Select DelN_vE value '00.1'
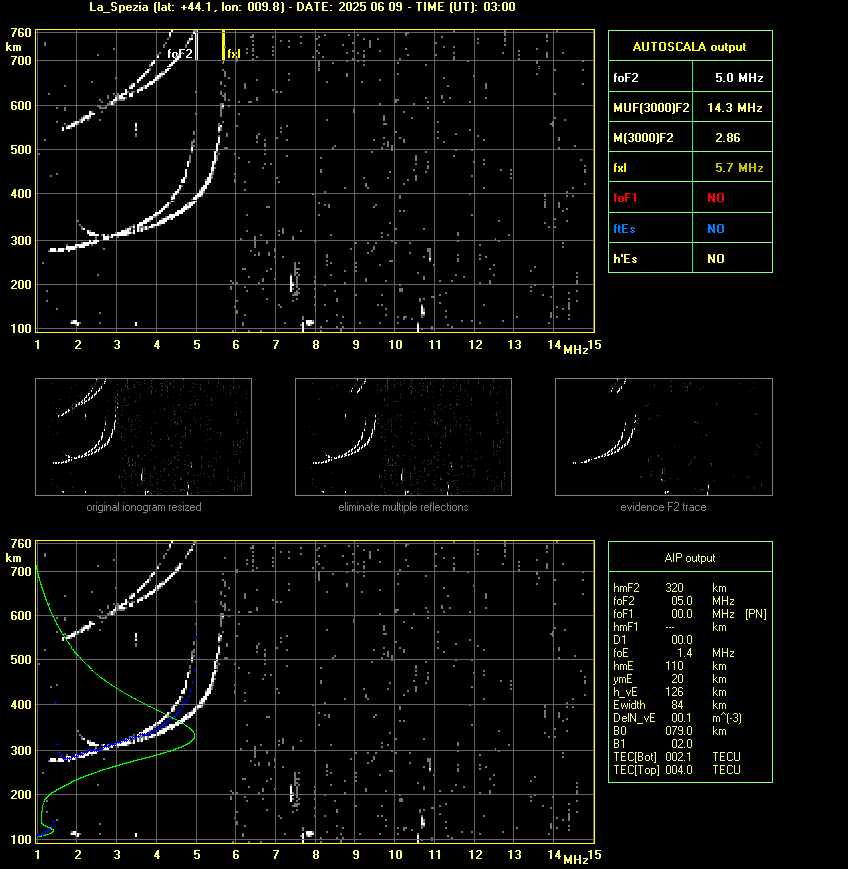Screen dimensions: 848x869 point(682,718)
